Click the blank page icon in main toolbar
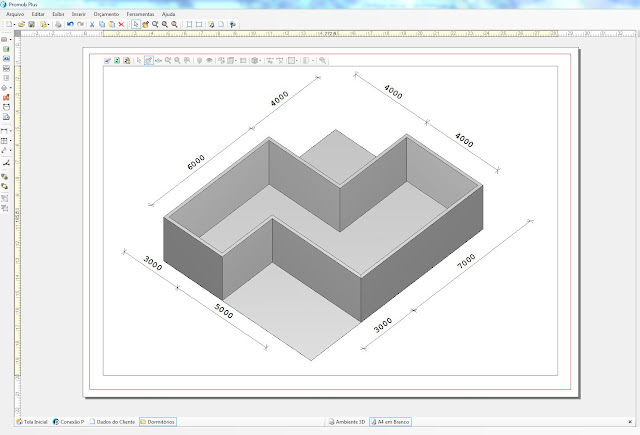This screenshot has height=435, width=640. click(221, 24)
